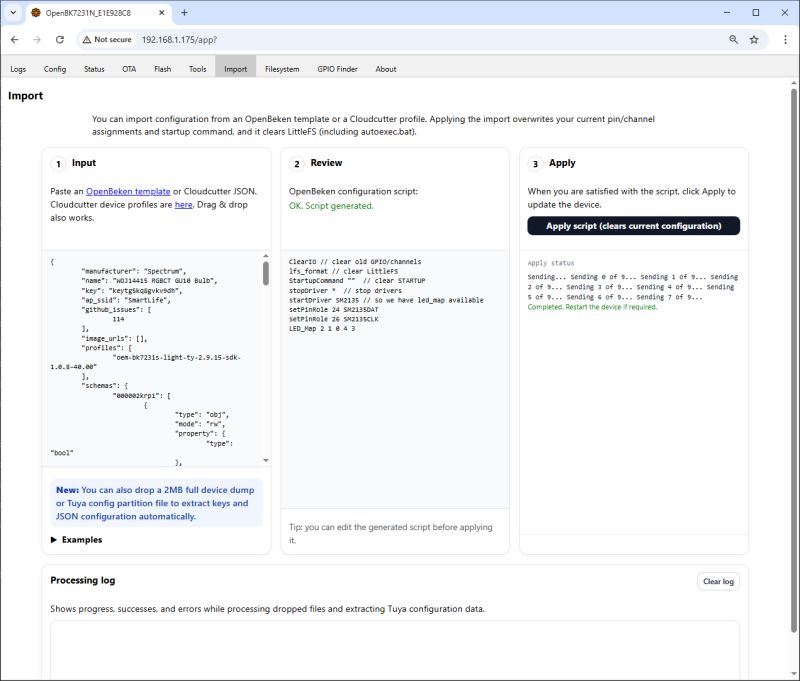Open the zoom magnifier control in address bar
Image resolution: width=800 pixels, height=681 pixels.
point(731,41)
